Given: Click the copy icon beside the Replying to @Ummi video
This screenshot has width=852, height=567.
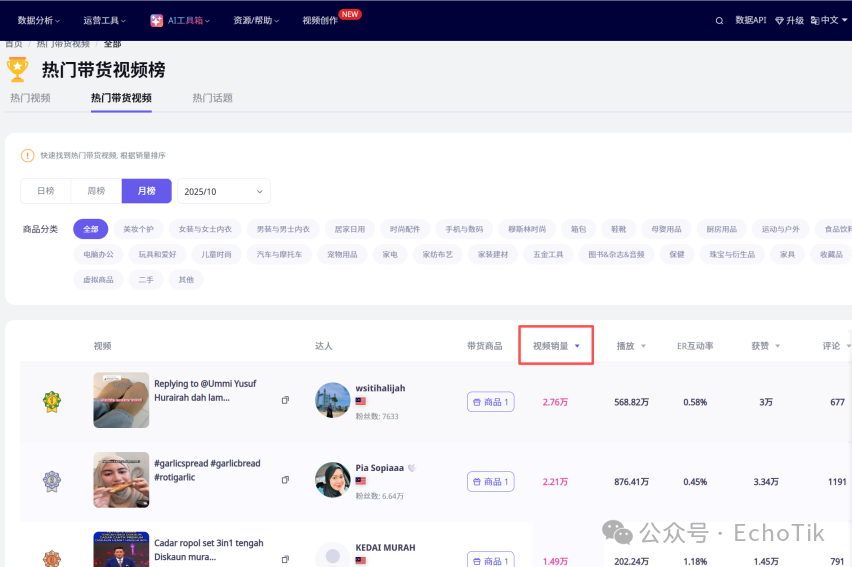Looking at the screenshot, I should pos(285,400).
